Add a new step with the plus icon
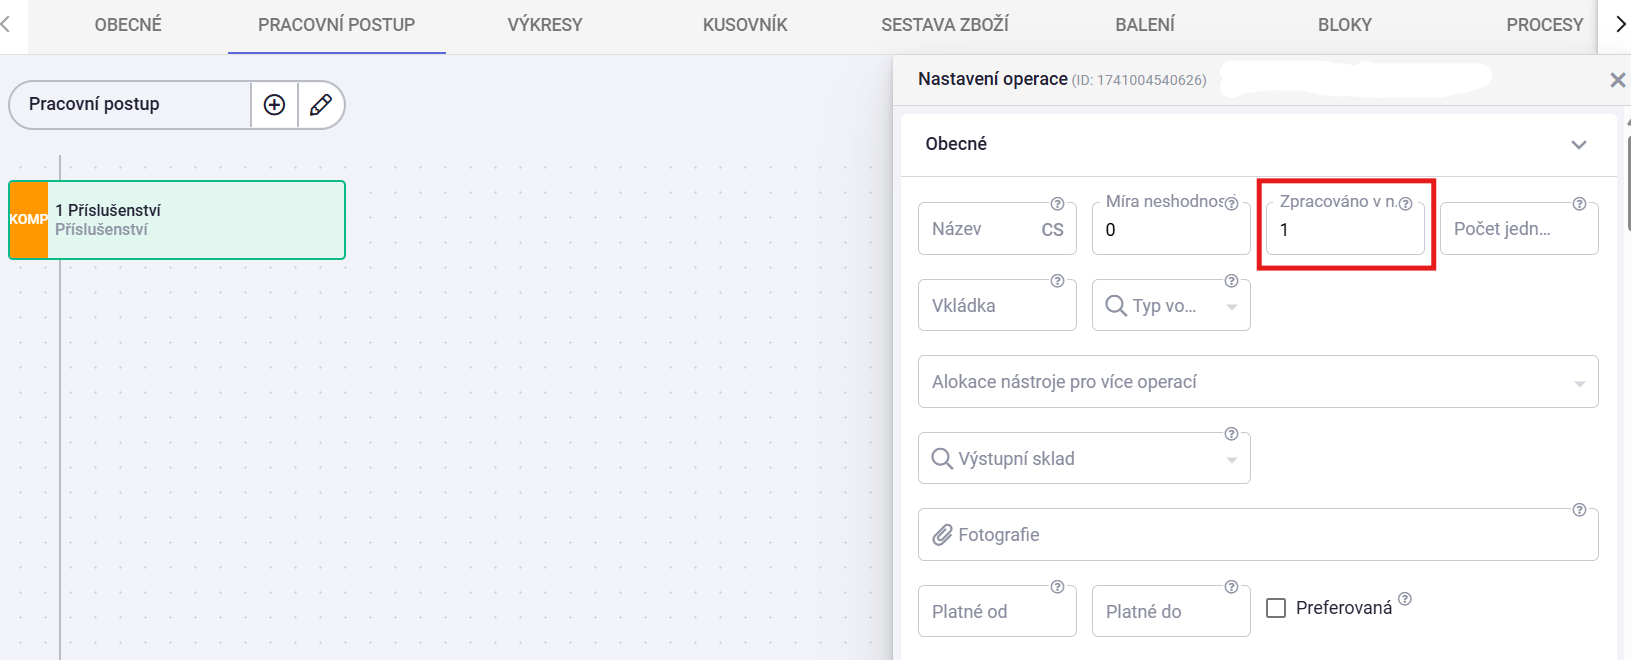 [274, 105]
